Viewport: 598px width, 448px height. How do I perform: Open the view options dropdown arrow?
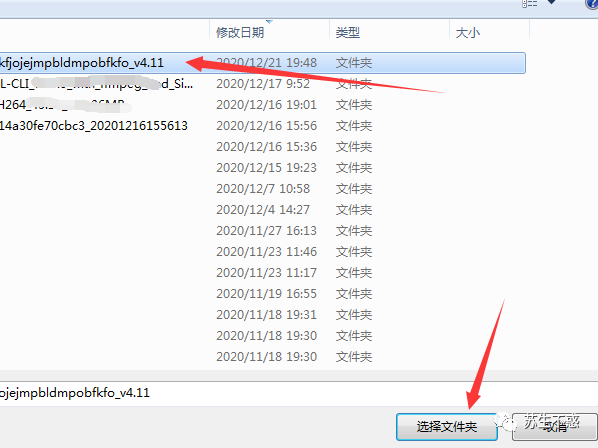pyautogui.click(x=551, y=2)
